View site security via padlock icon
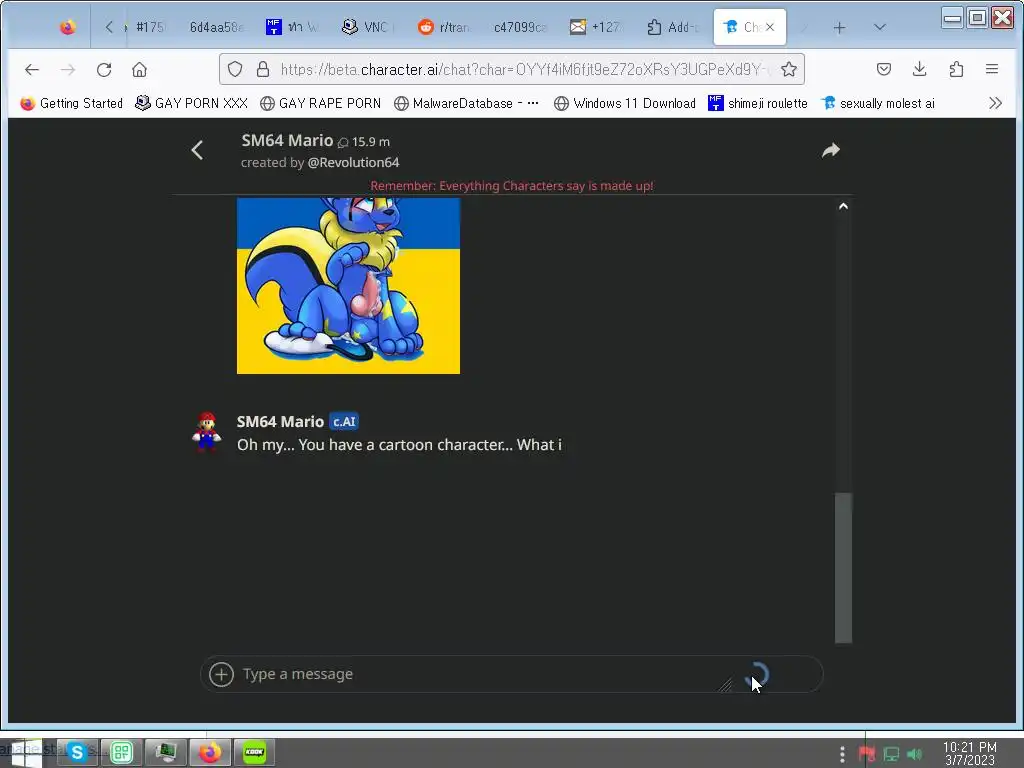Viewport: 1024px width, 768px height. [263, 69]
